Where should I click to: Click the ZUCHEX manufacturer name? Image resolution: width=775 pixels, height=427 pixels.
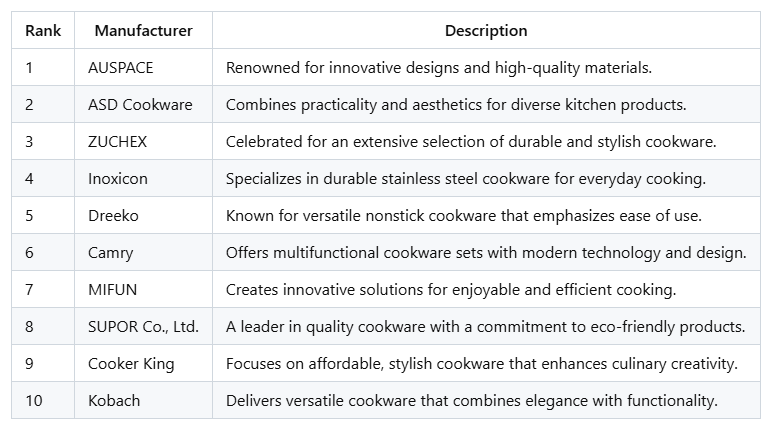click(x=117, y=142)
